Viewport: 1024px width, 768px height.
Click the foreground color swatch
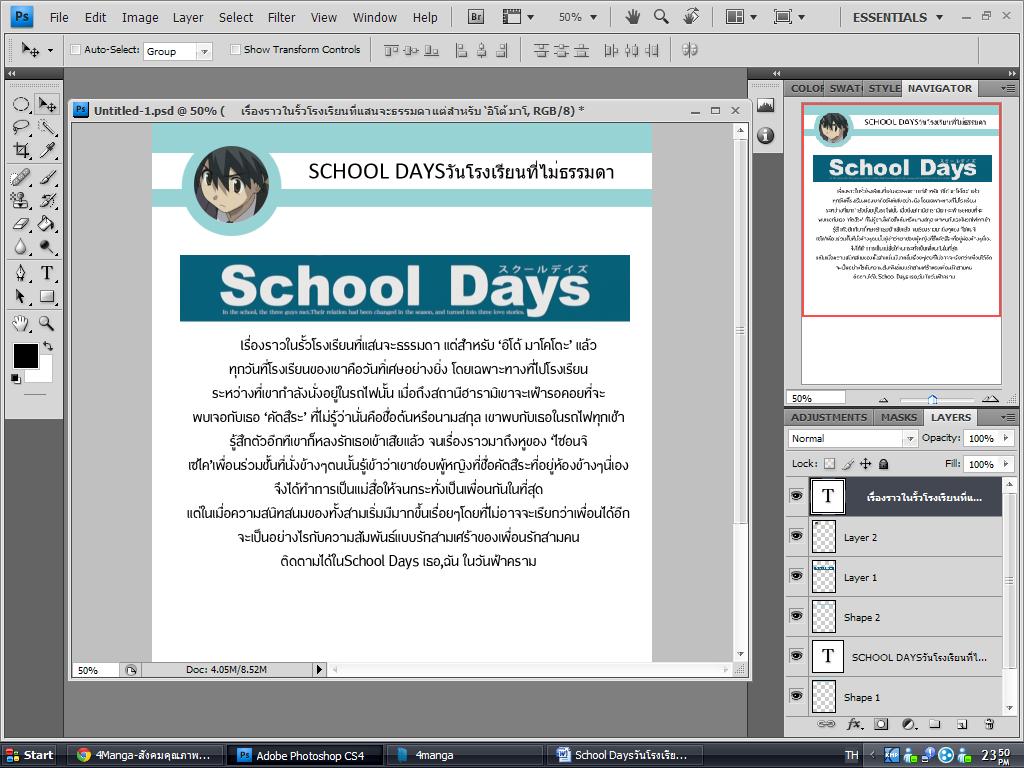pyautogui.click(x=25, y=357)
